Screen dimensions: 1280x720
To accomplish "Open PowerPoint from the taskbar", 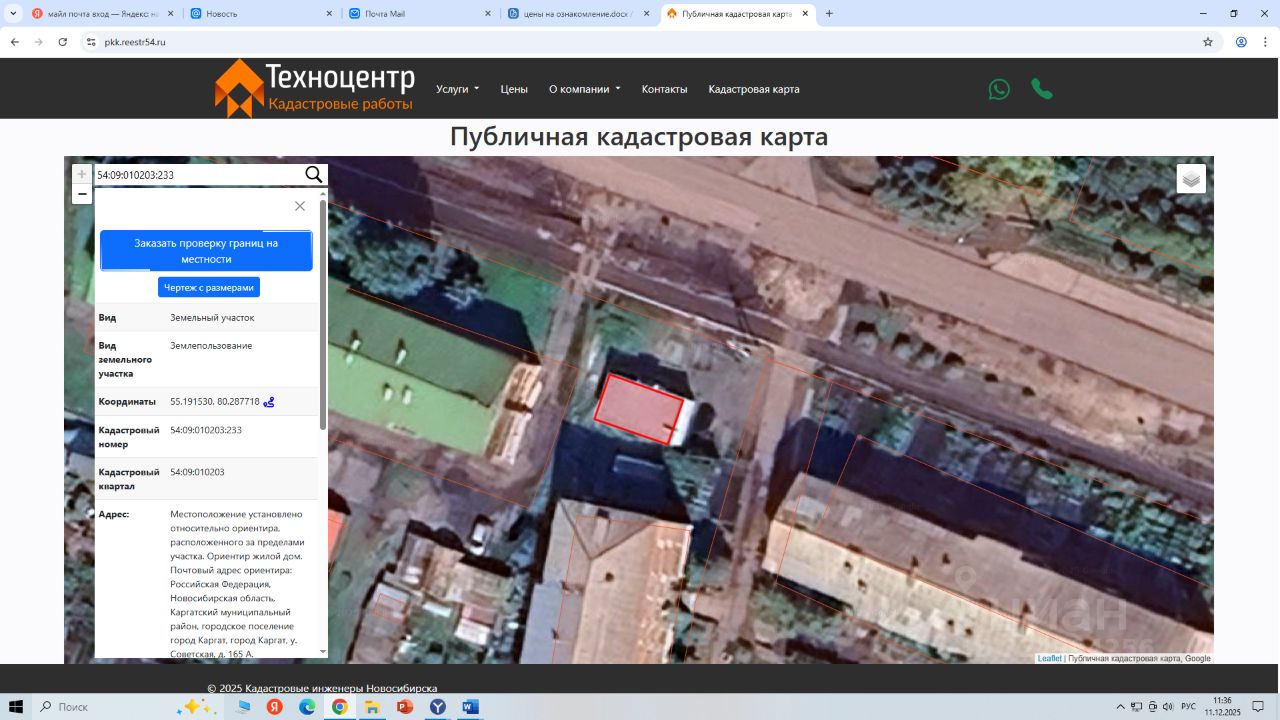I will coord(405,707).
